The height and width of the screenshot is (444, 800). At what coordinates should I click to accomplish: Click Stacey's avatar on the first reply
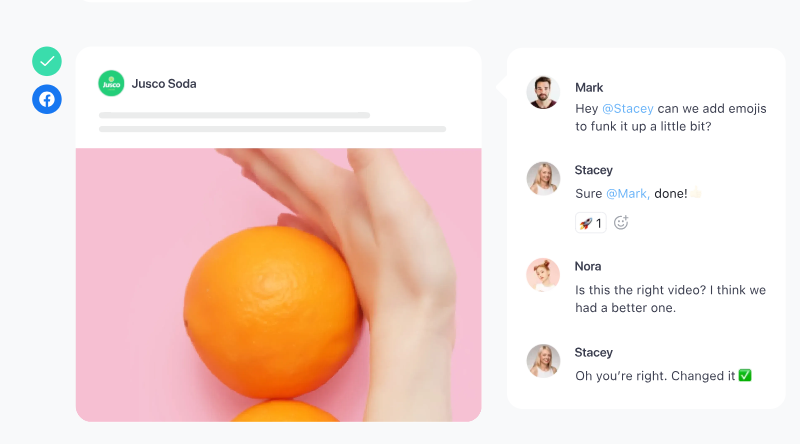tap(543, 179)
